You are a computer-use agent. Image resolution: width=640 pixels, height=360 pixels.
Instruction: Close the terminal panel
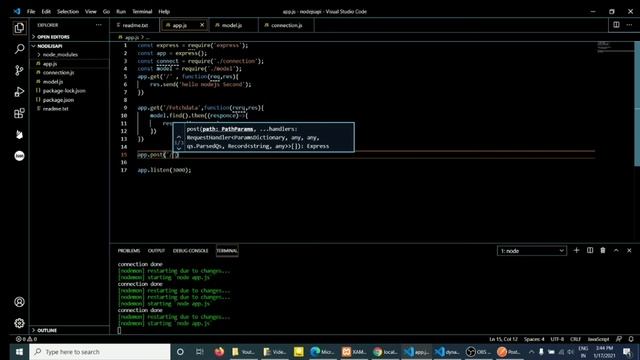point(629,250)
